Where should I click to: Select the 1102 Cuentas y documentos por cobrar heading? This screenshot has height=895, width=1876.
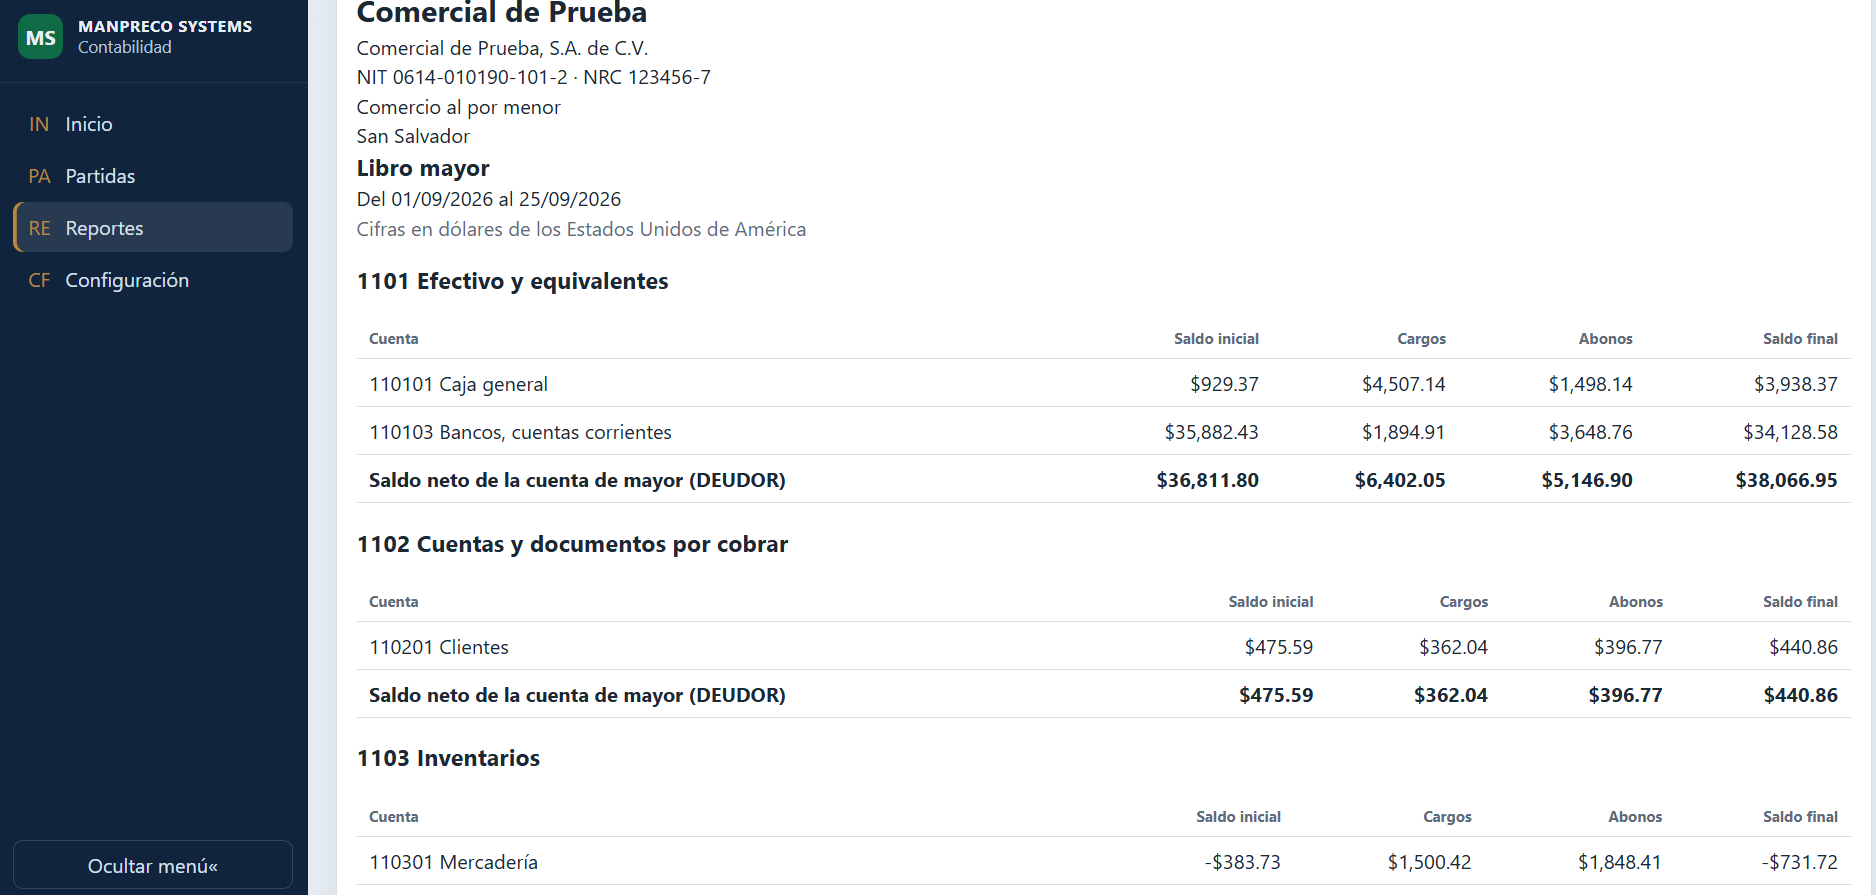[572, 544]
